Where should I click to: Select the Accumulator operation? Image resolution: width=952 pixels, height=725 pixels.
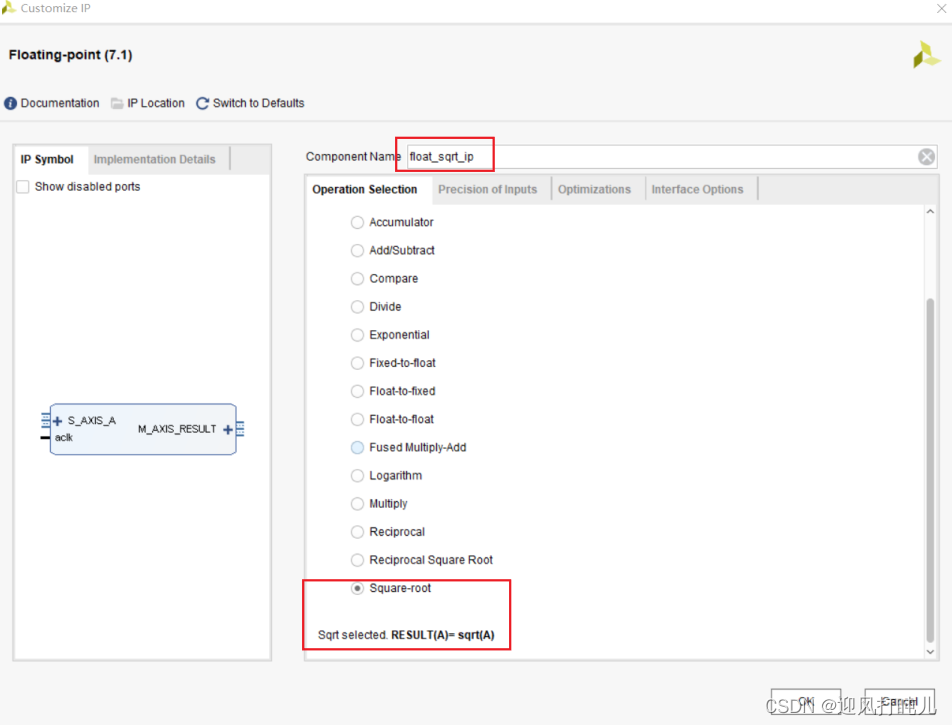357,222
